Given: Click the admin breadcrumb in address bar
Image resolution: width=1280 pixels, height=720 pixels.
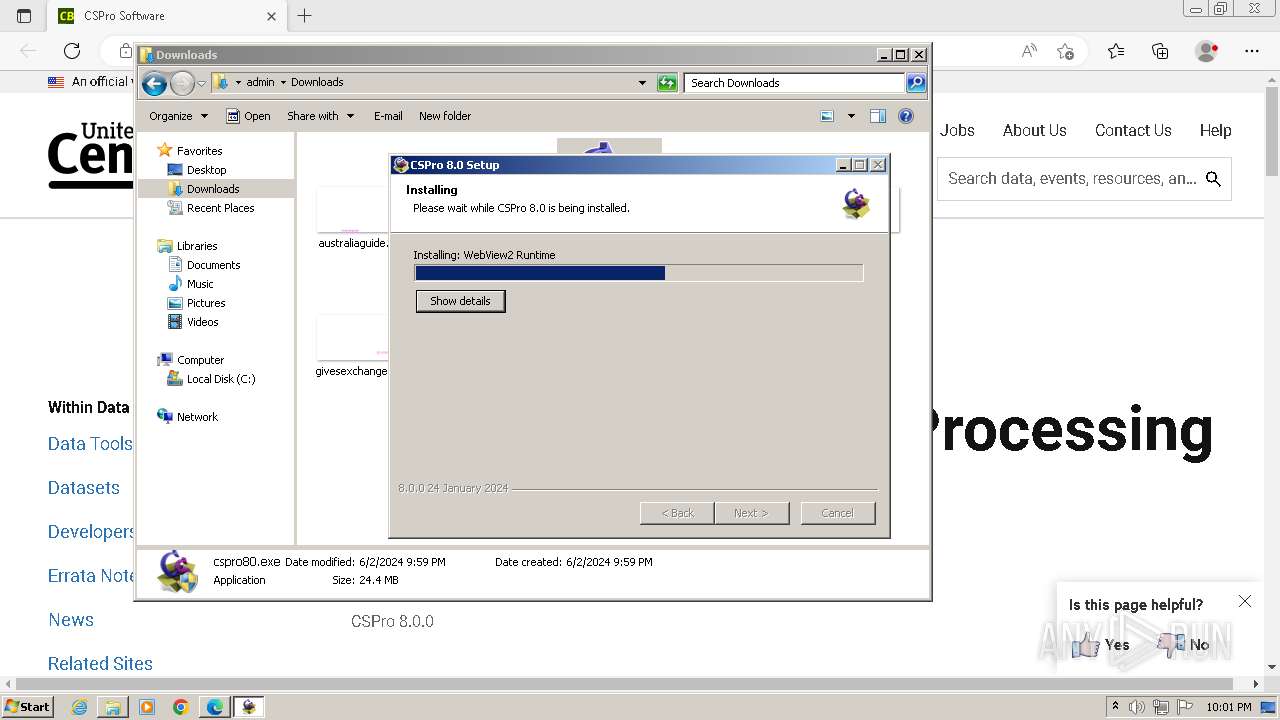Looking at the screenshot, I should tap(260, 83).
